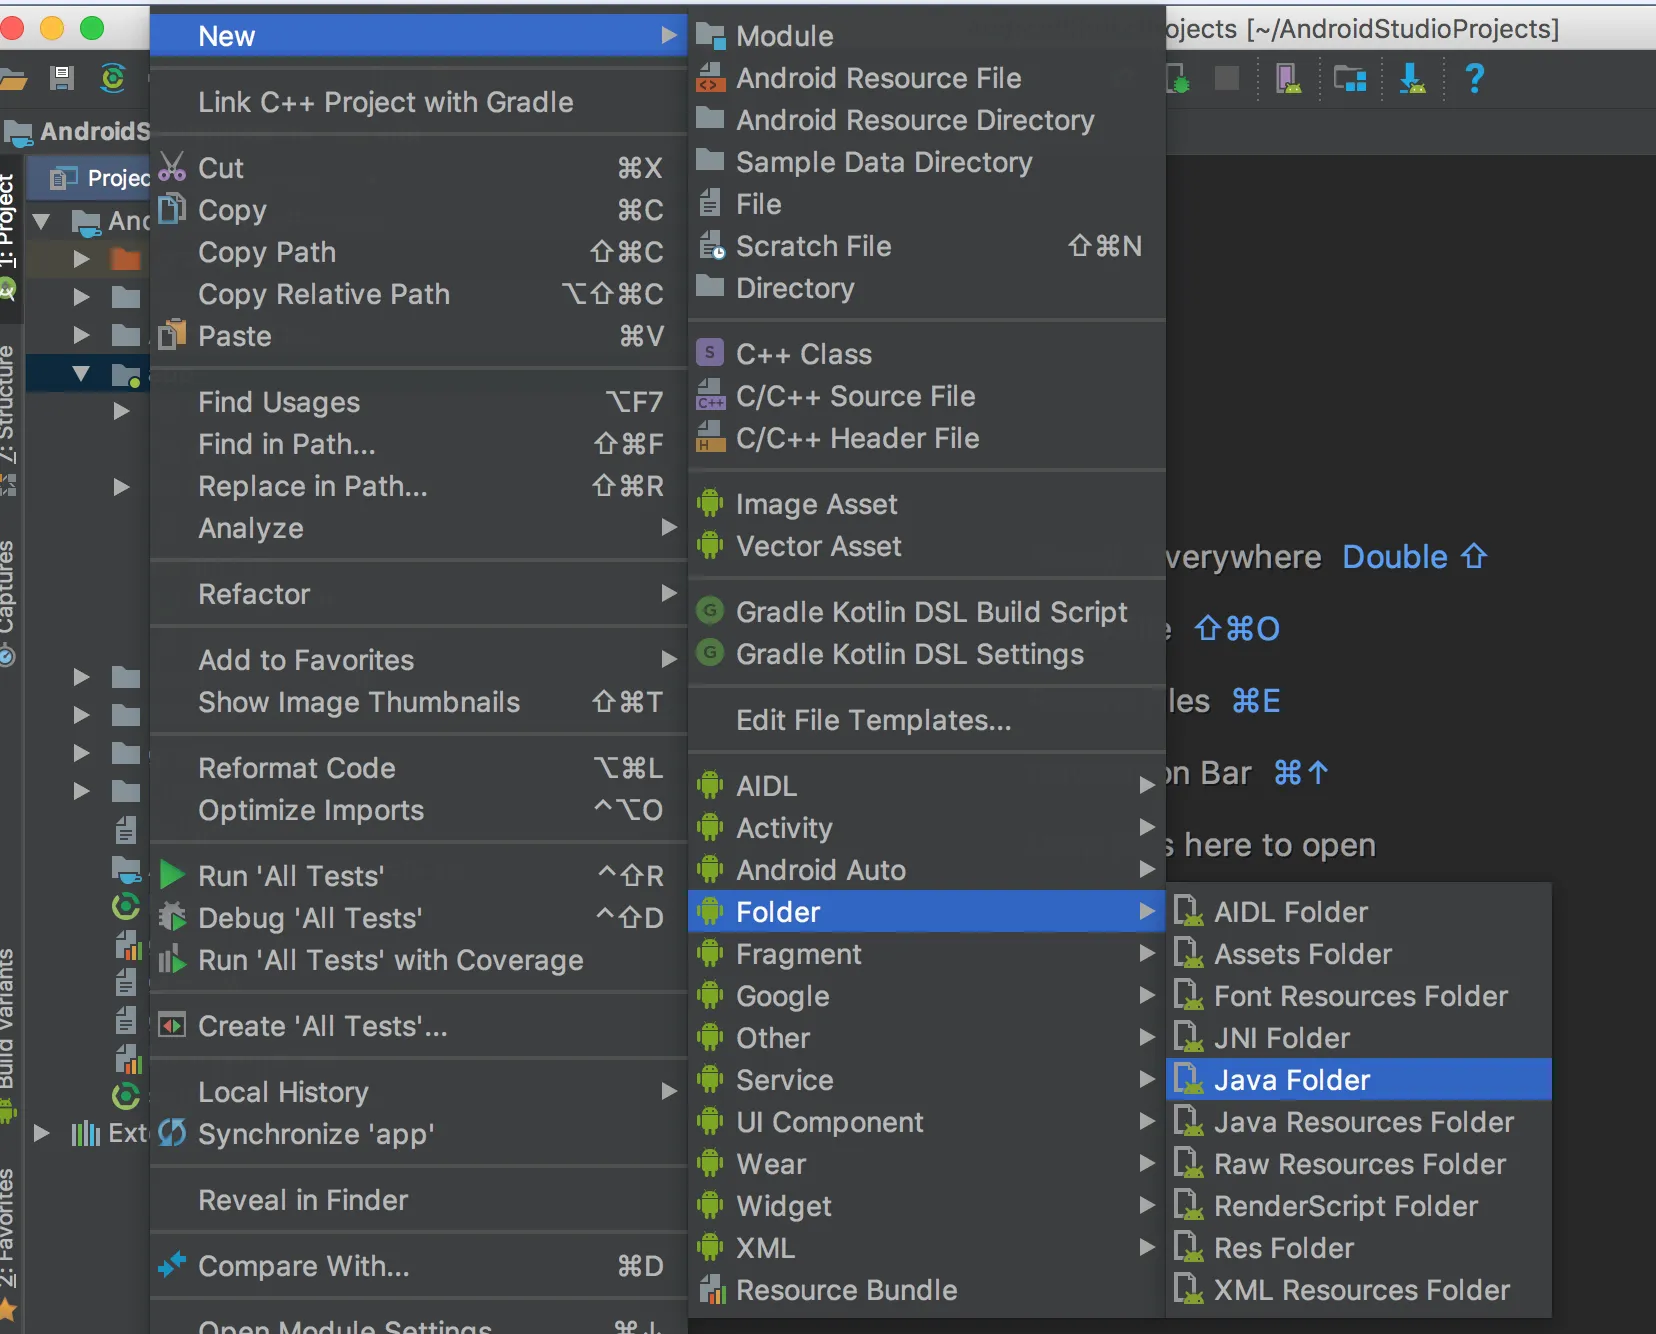Open the AVD Manager from the toolbar
1656x1334 pixels.
click(1288, 78)
